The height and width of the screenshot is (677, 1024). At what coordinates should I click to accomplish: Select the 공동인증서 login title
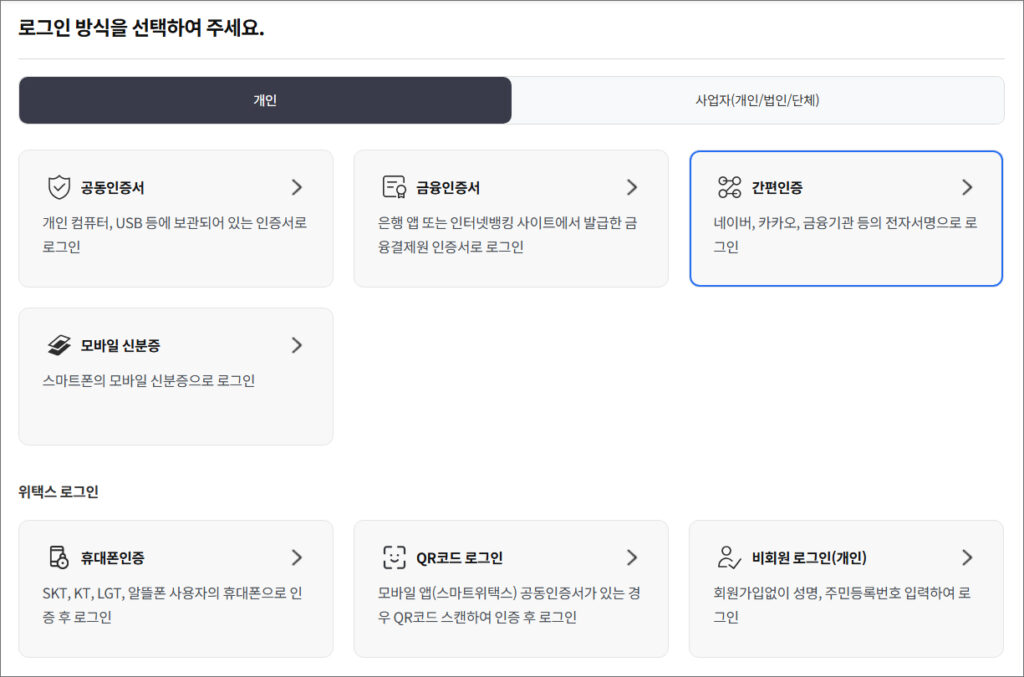pyautogui.click(x=112, y=188)
